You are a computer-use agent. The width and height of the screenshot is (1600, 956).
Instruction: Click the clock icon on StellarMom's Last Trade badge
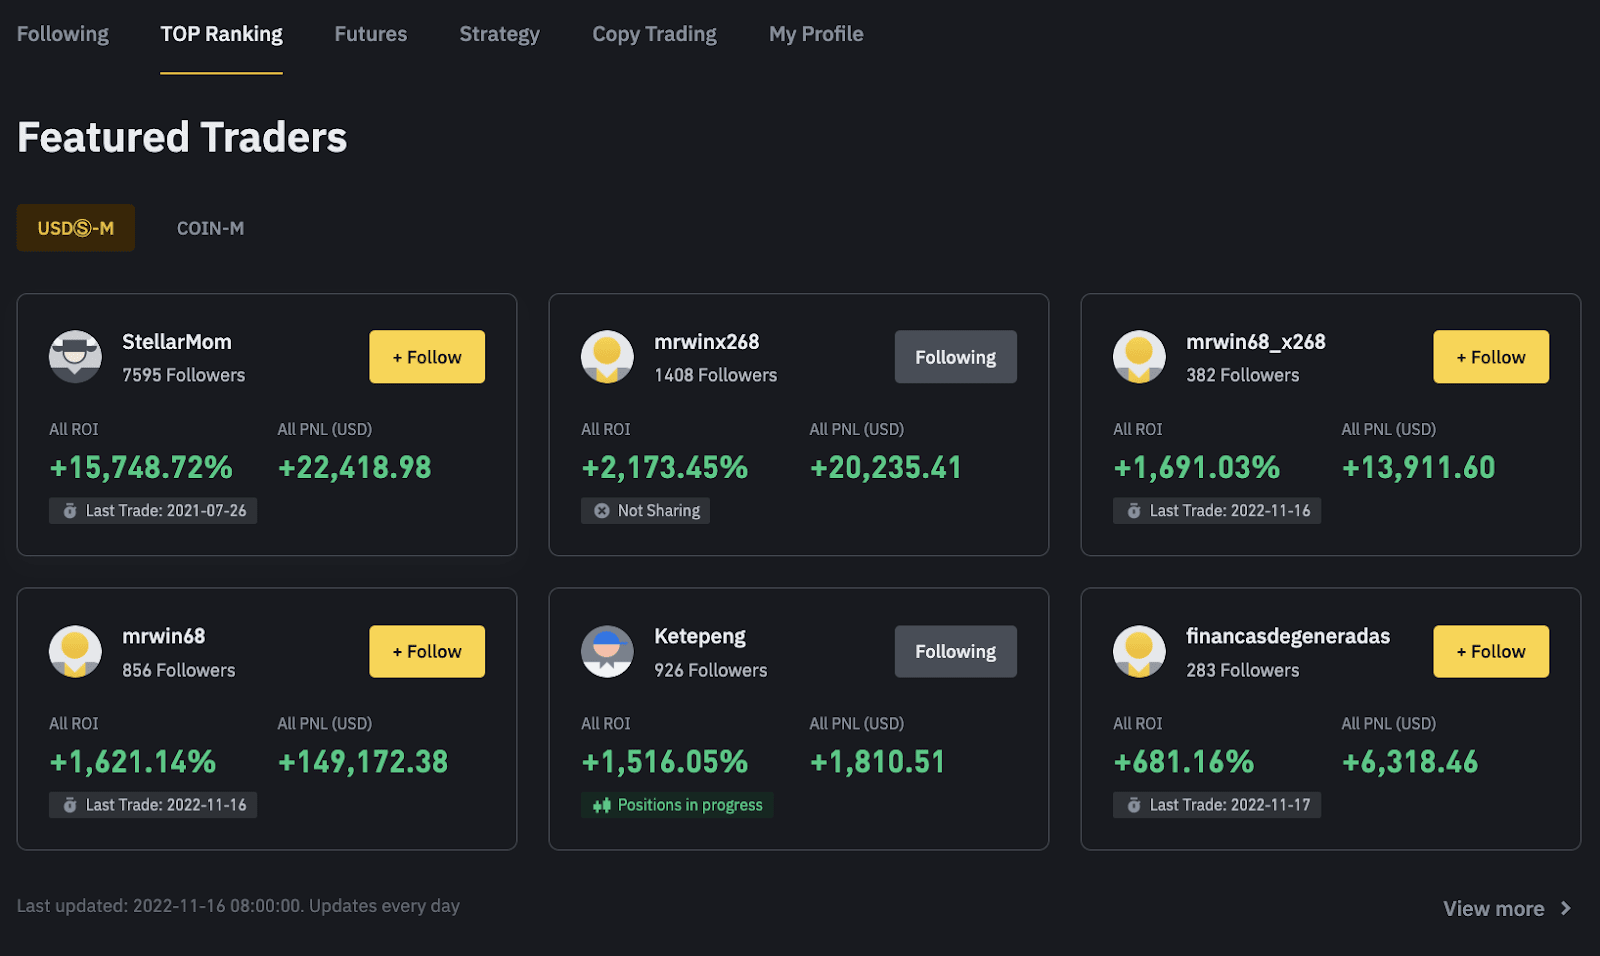pyautogui.click(x=69, y=510)
